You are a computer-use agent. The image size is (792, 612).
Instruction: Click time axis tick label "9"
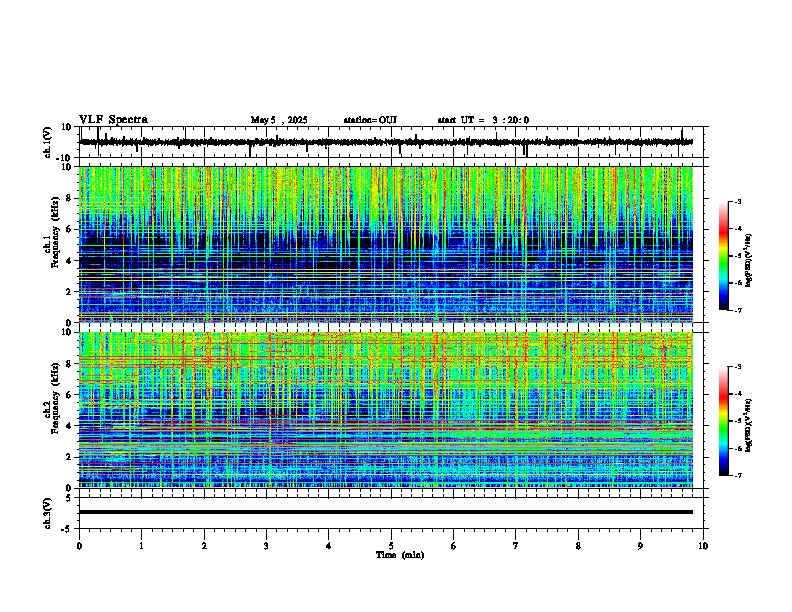pyautogui.click(x=640, y=546)
